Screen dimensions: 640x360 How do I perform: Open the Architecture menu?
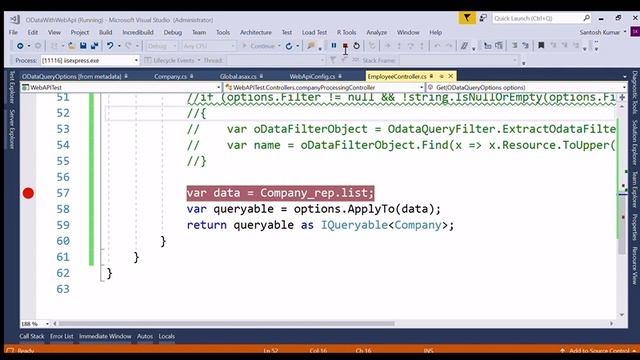click(256, 32)
